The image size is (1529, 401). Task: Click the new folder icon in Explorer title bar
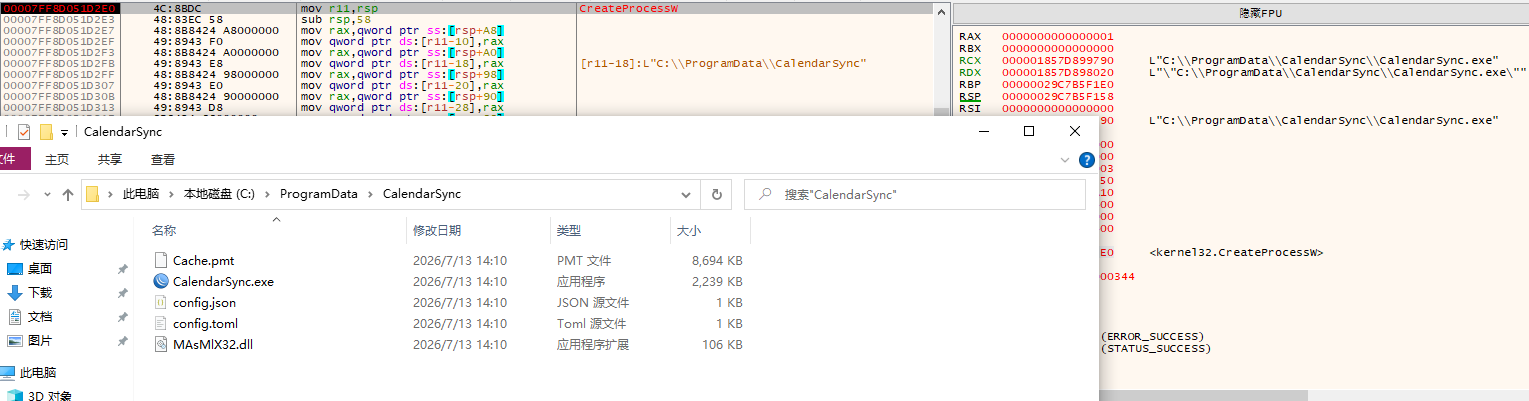pos(46,132)
